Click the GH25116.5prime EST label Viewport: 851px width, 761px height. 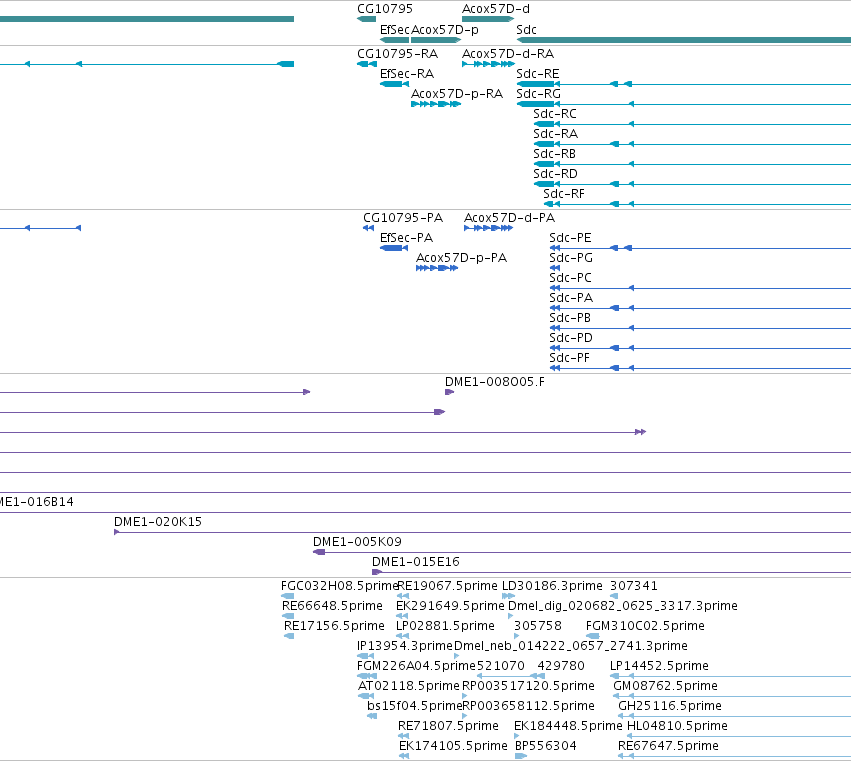point(670,707)
